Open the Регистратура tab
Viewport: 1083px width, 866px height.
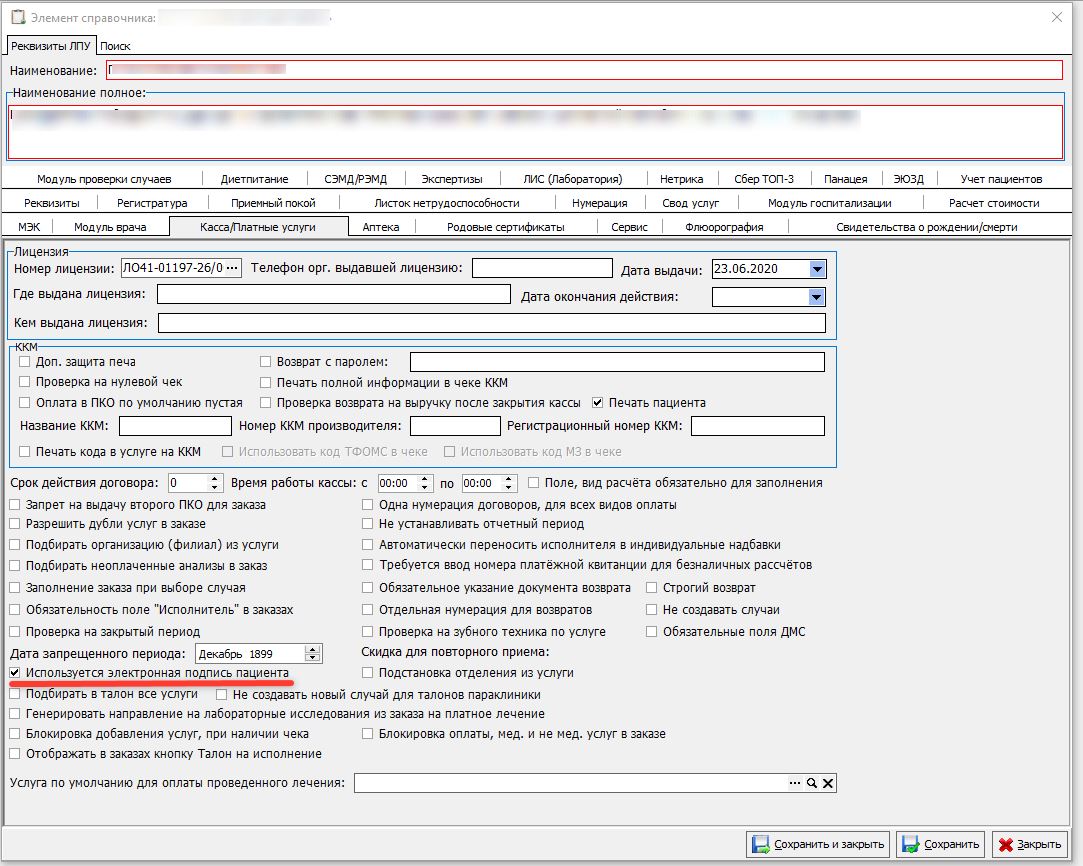(152, 203)
